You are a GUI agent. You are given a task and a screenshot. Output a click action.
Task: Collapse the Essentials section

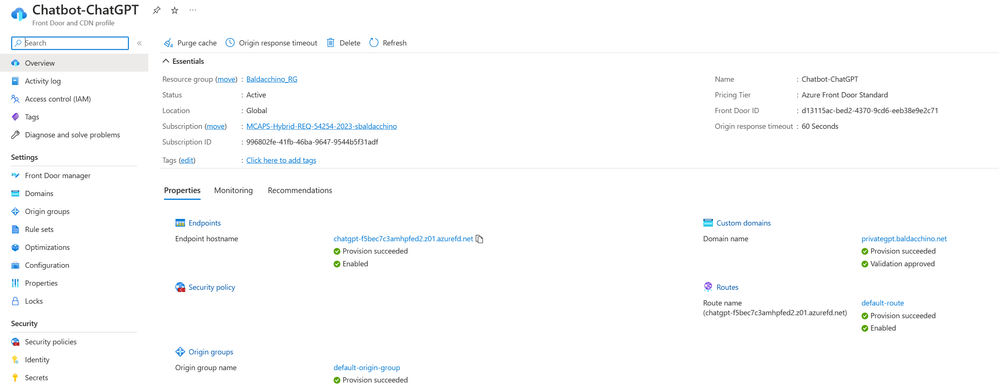tap(183, 61)
